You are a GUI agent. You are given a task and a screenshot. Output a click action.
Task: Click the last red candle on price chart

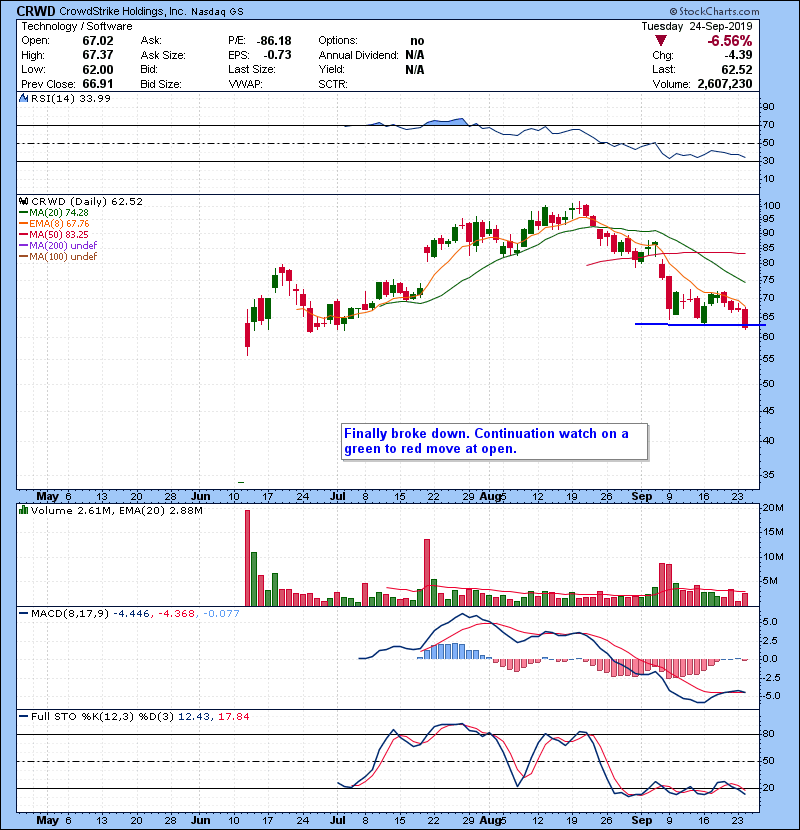(x=745, y=318)
